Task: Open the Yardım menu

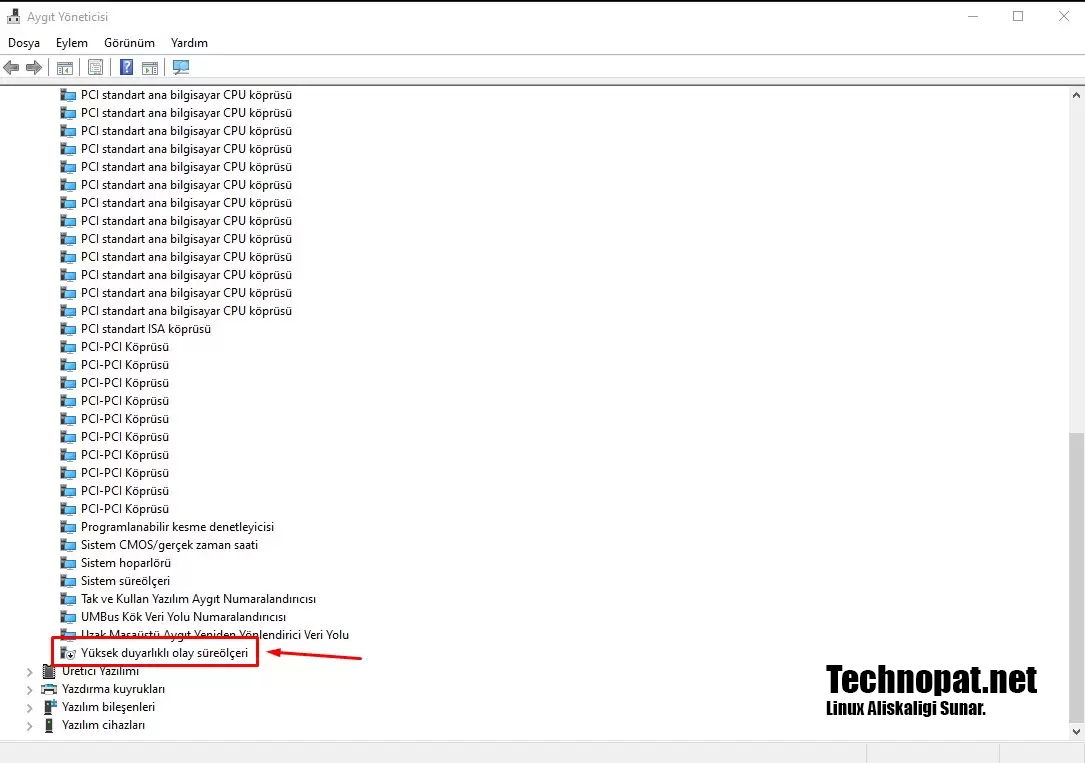Action: [x=189, y=43]
